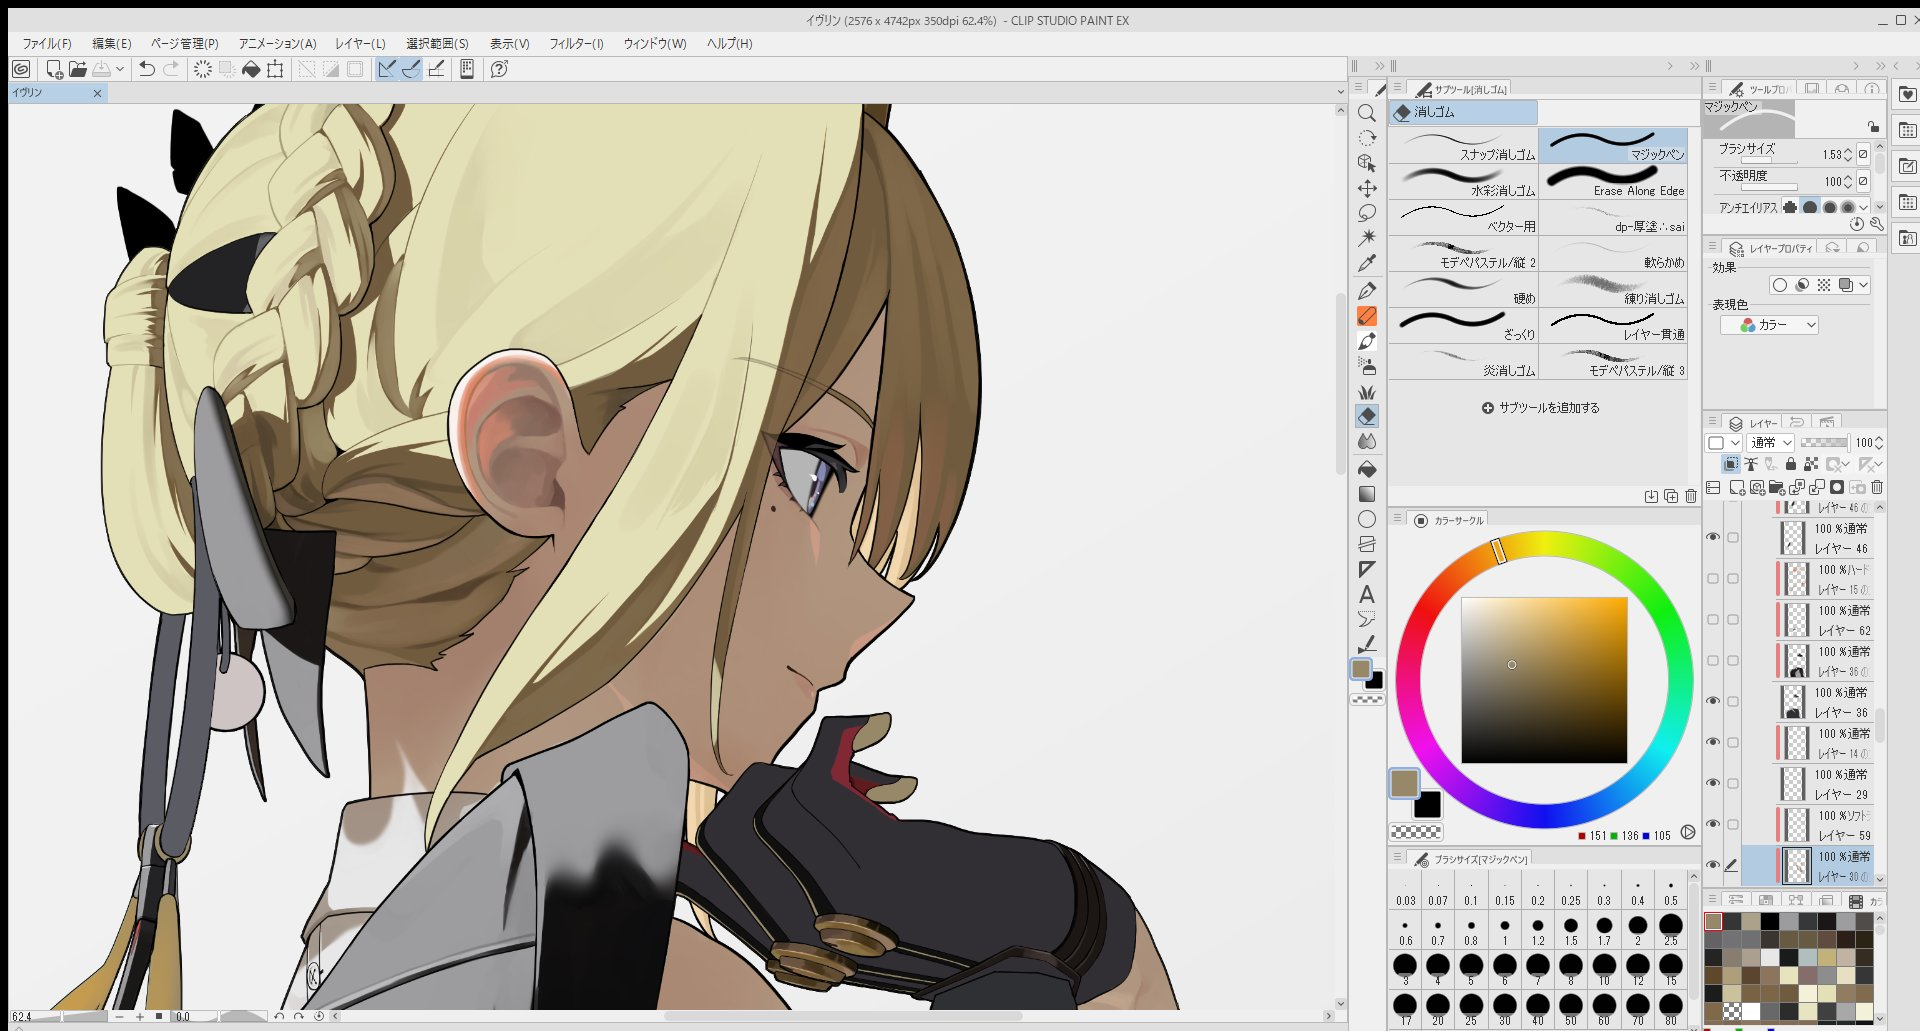Image resolution: width=1920 pixels, height=1031 pixels.
Task: Select the 練り消しゴム sub tool
Action: [1614, 290]
